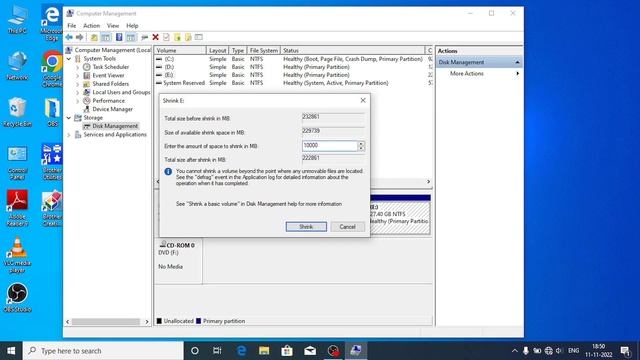Click the Properties checkmark sheet toolbar icon

click(x=166, y=37)
